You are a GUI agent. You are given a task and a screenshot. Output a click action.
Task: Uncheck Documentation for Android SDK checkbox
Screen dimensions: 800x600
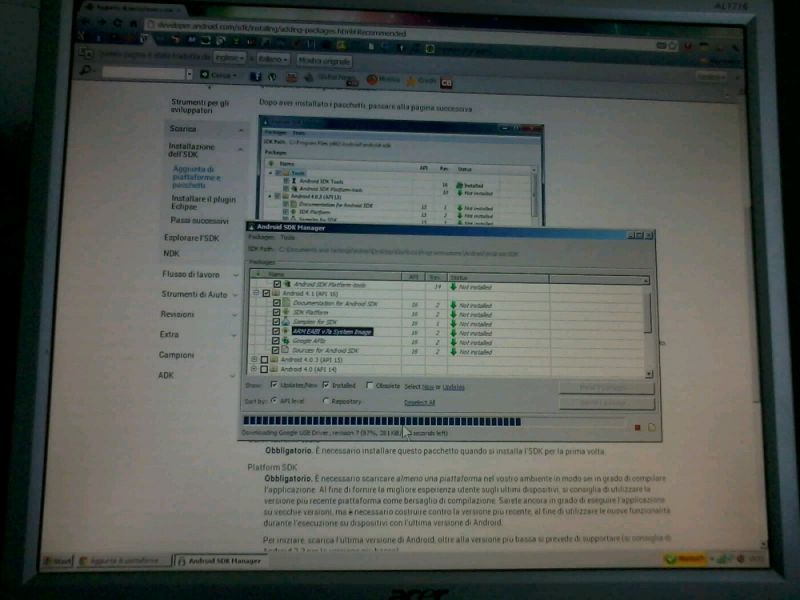point(277,303)
